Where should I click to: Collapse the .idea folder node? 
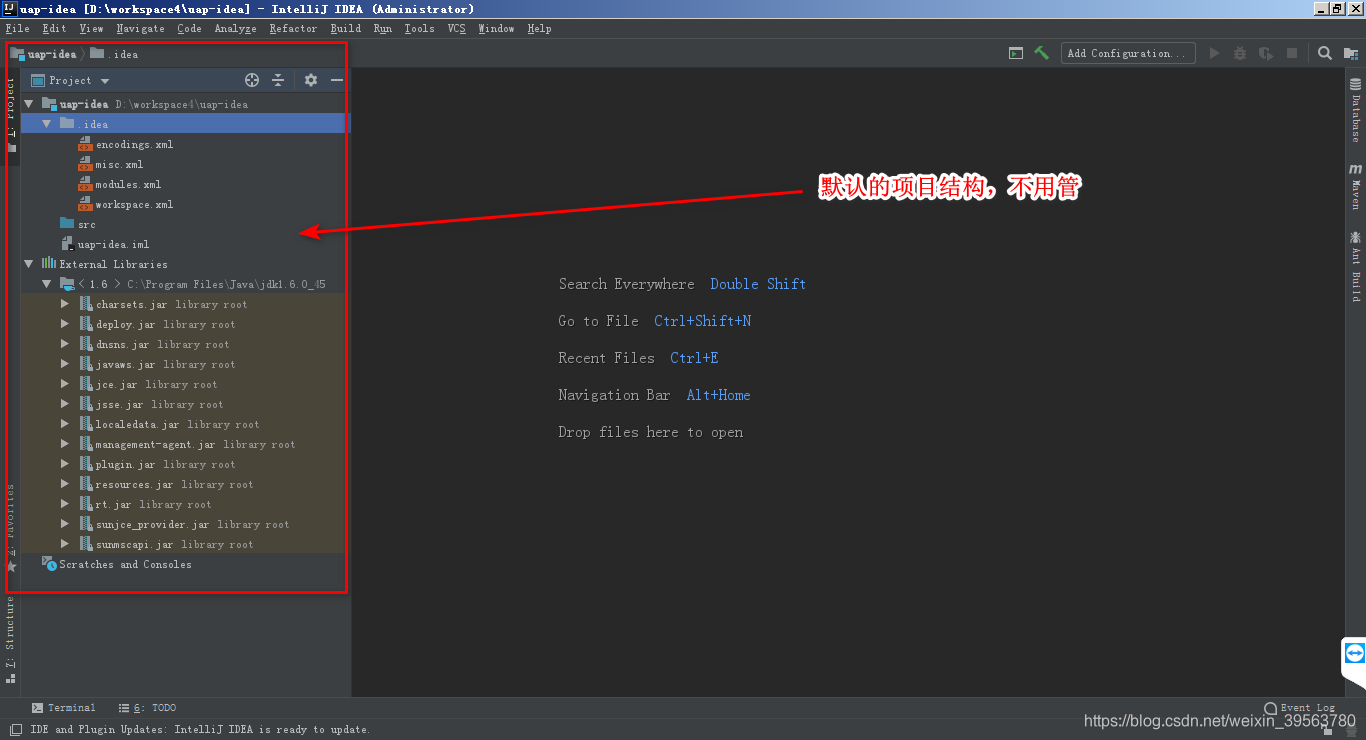[x=46, y=124]
